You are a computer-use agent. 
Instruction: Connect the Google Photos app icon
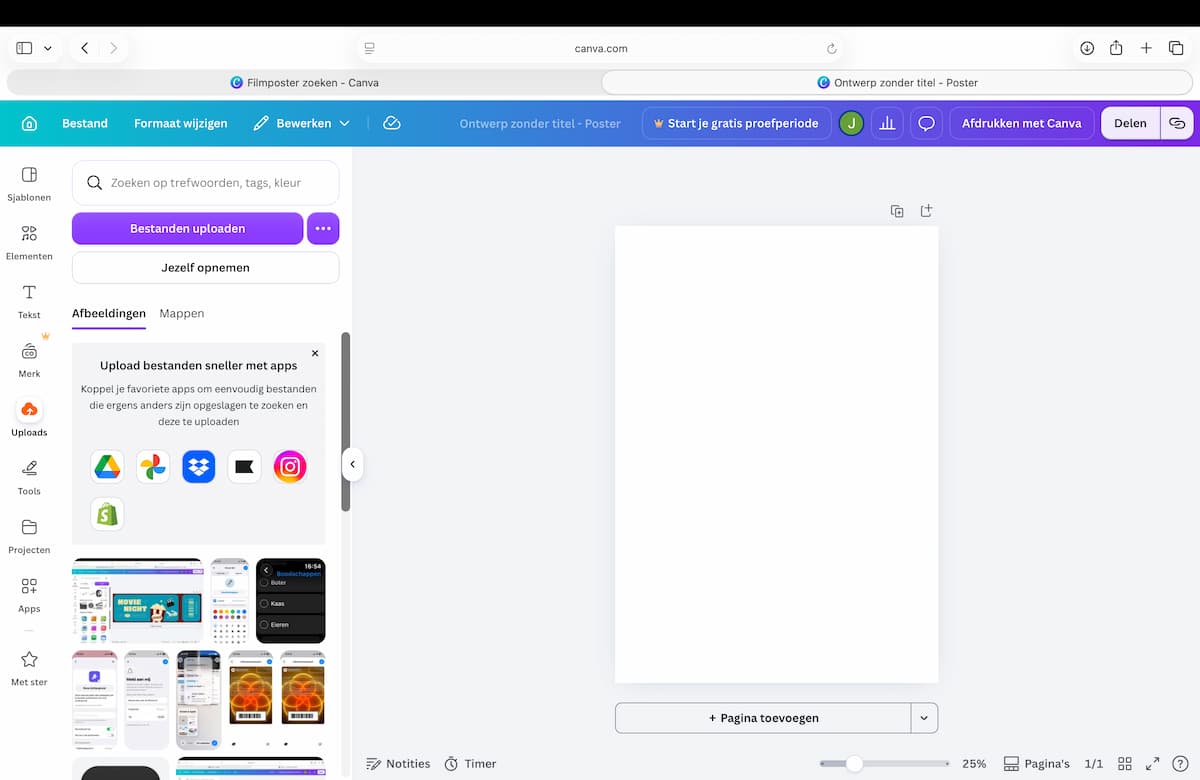153,466
